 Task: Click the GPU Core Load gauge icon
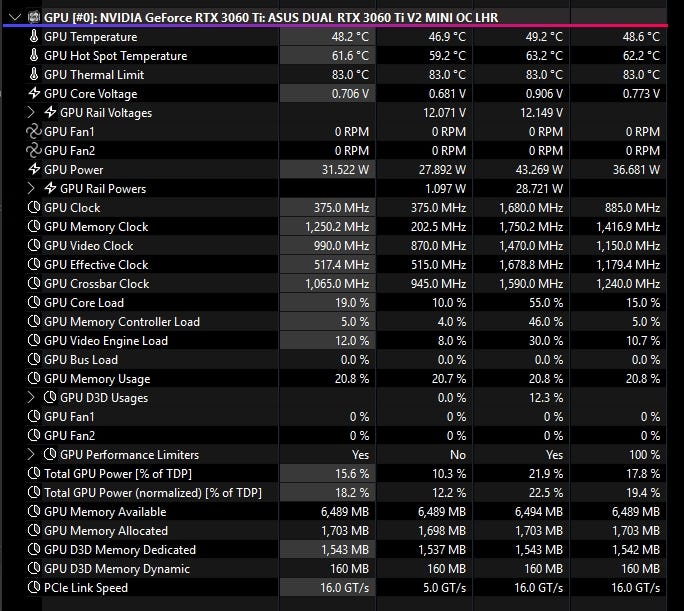33,302
